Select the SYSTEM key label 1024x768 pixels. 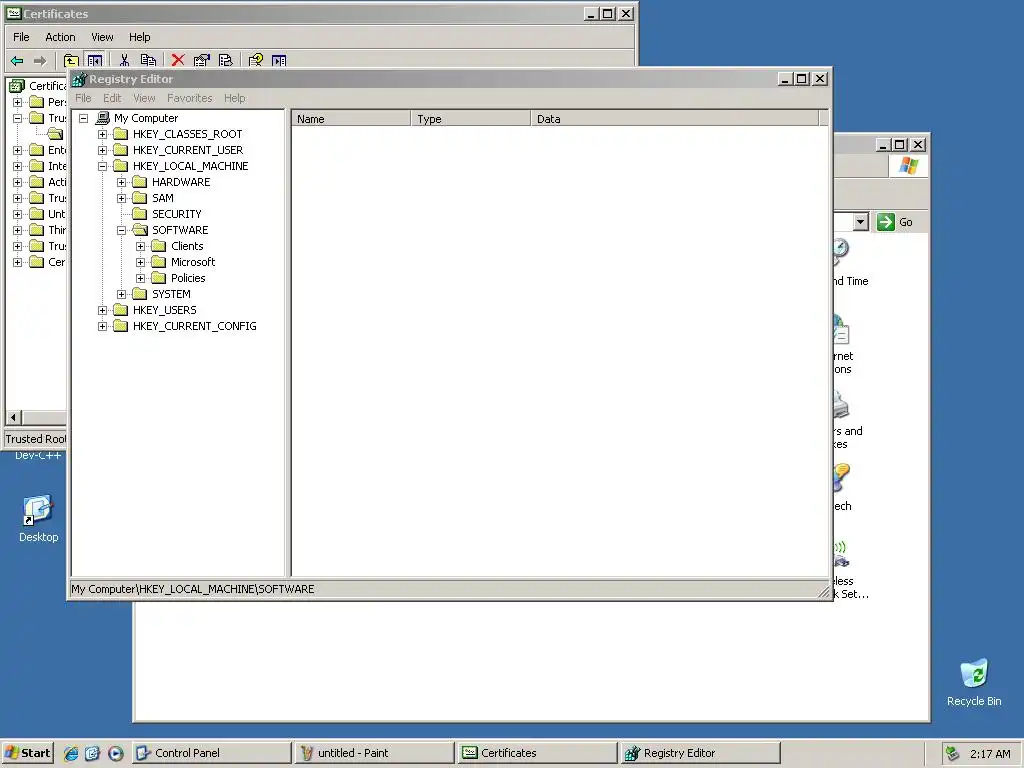click(171, 295)
